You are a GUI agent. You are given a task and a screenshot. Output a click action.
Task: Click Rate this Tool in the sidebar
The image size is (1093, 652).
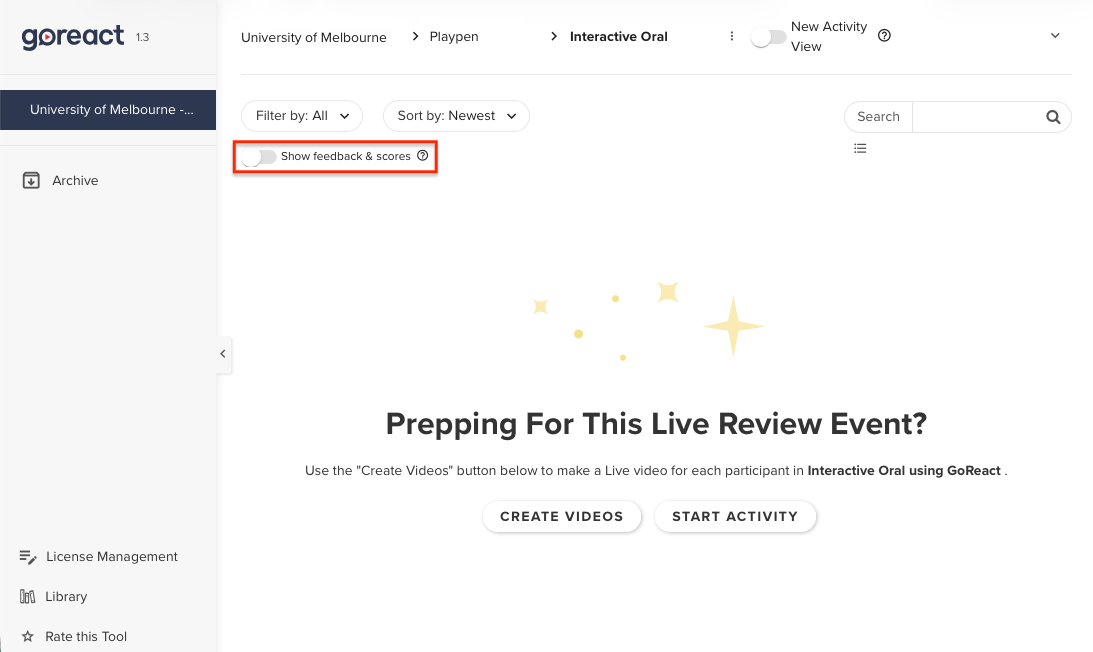pos(74,636)
